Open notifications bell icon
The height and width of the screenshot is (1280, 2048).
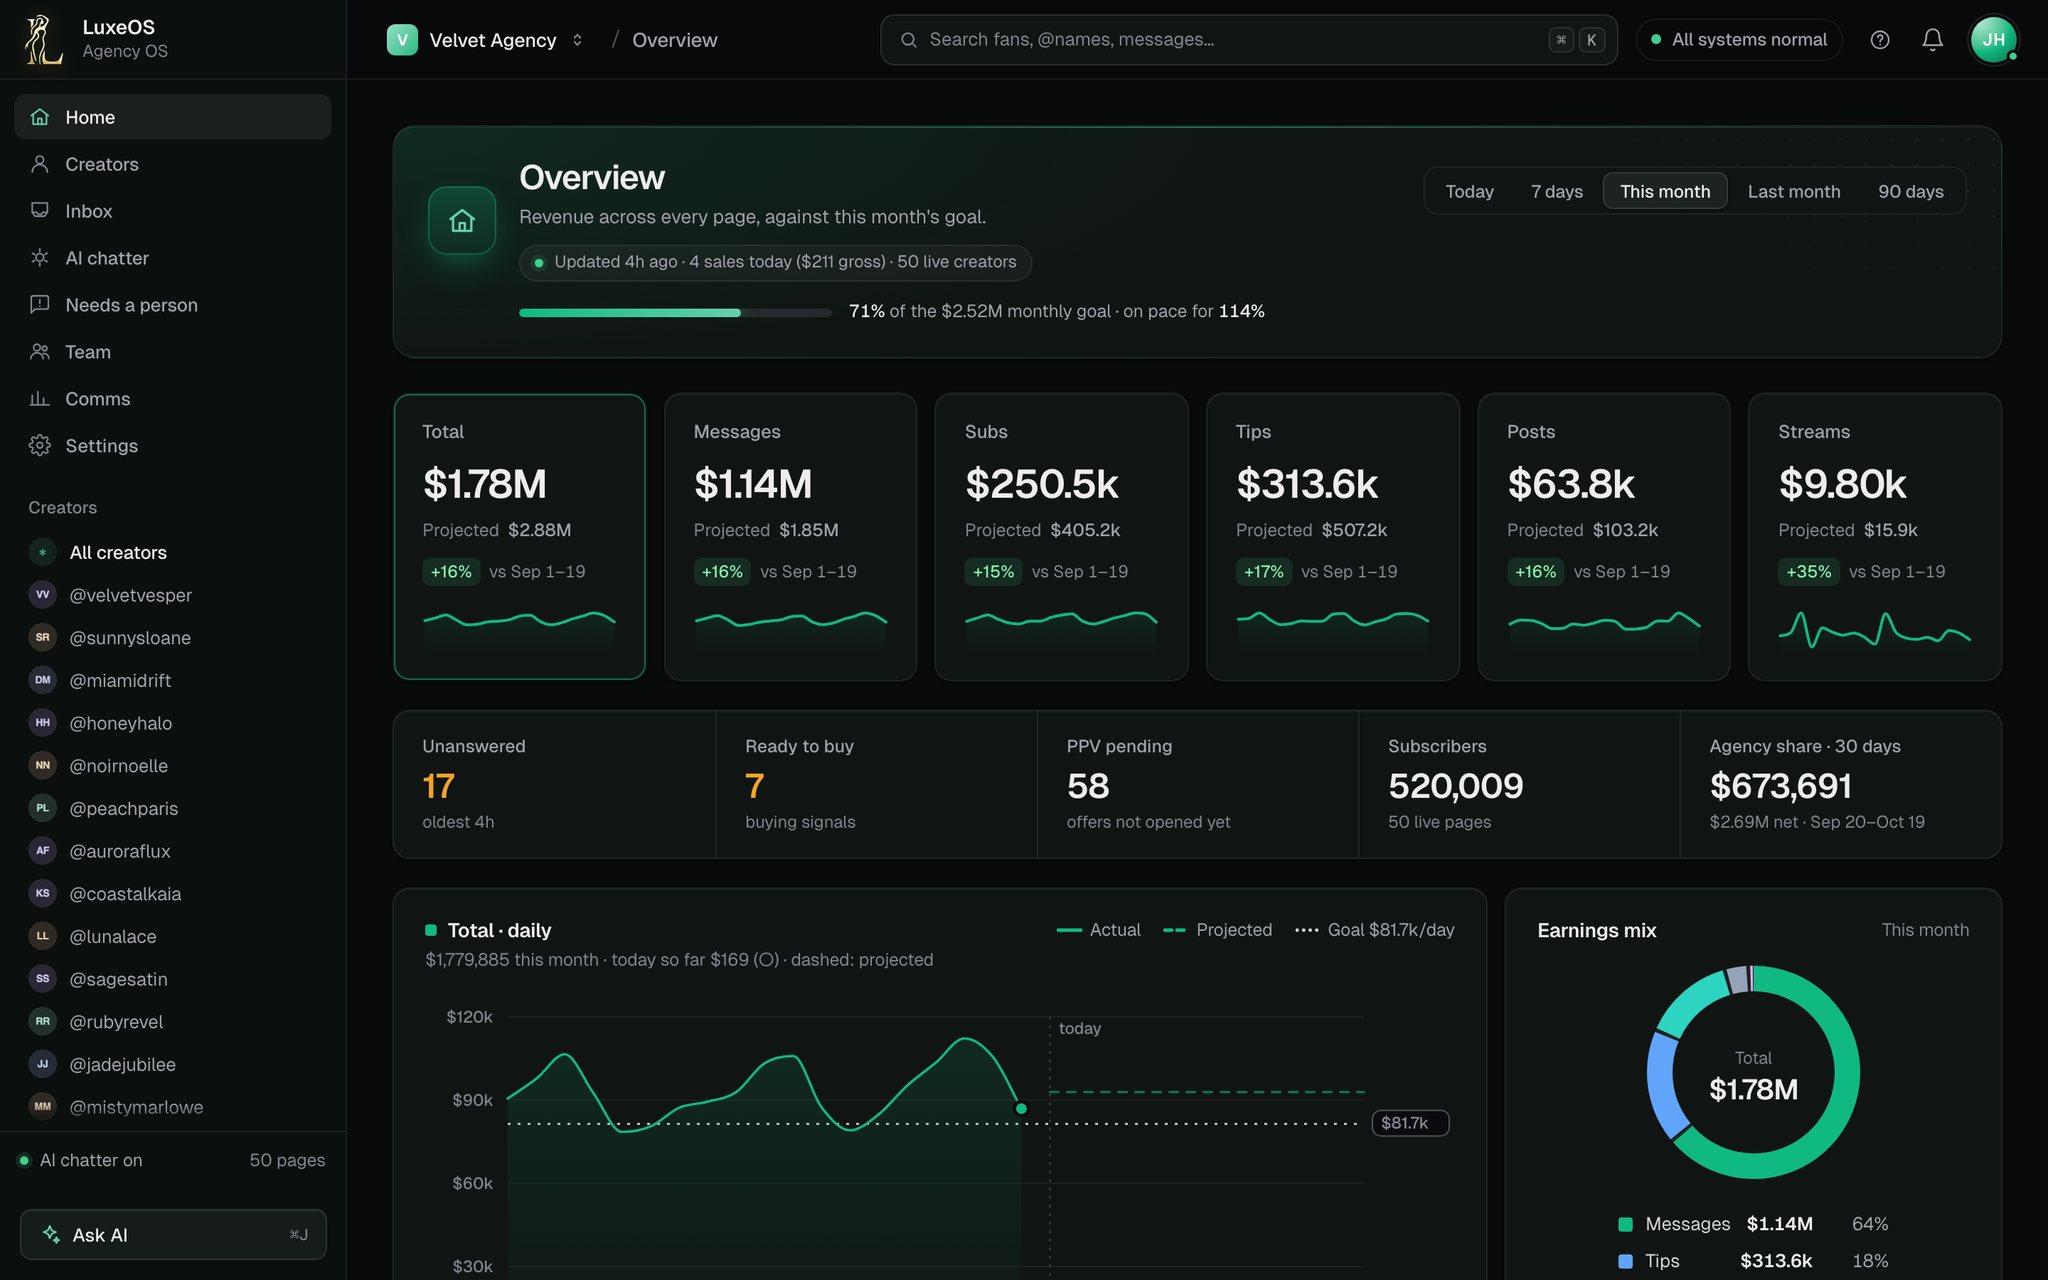(1932, 40)
